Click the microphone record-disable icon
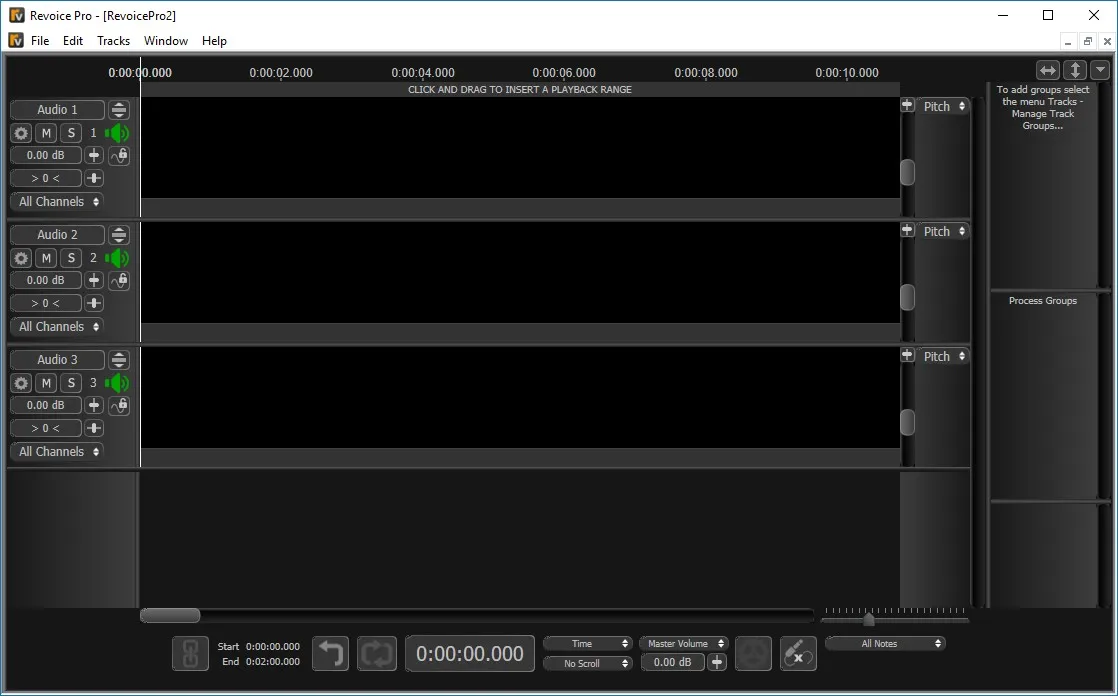 [799, 653]
